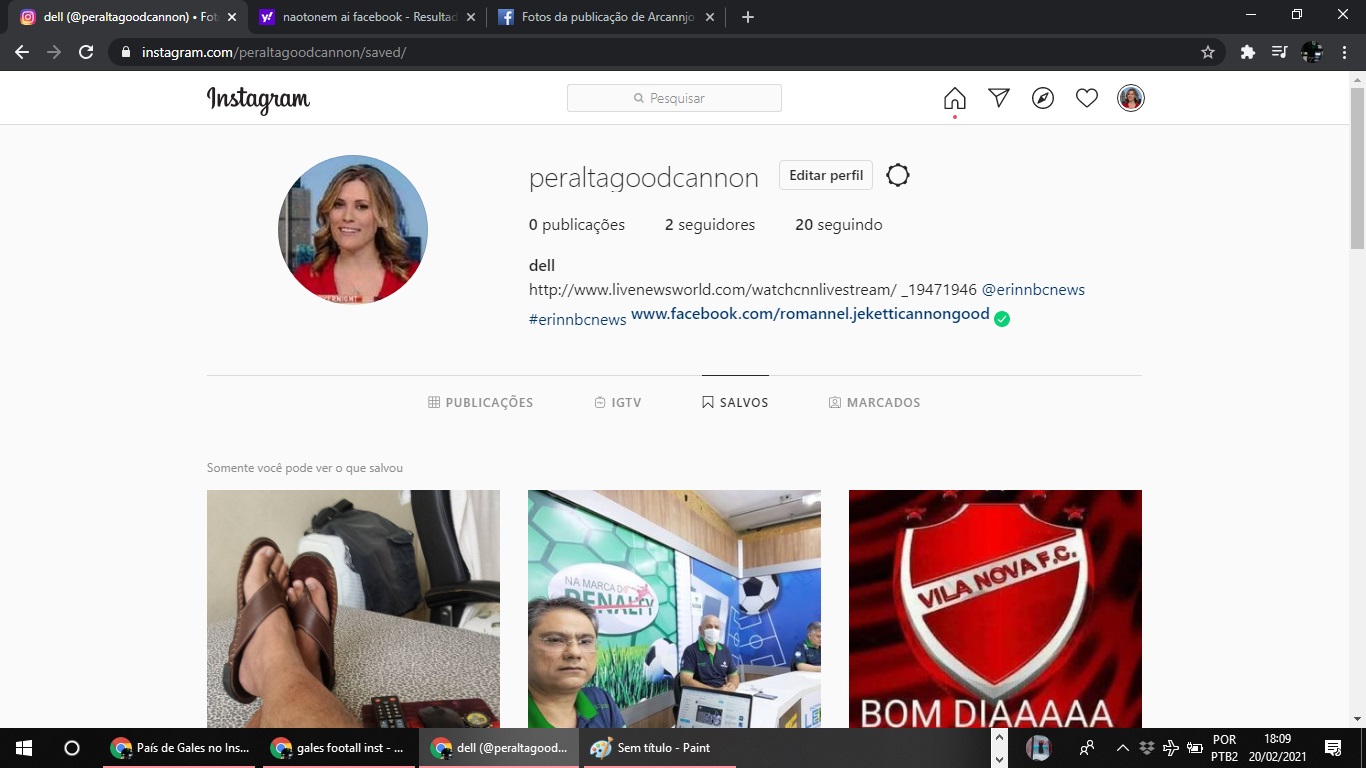The image size is (1366, 768).
Task: Open media control icon in Chrome toolbar
Action: coord(1279,52)
